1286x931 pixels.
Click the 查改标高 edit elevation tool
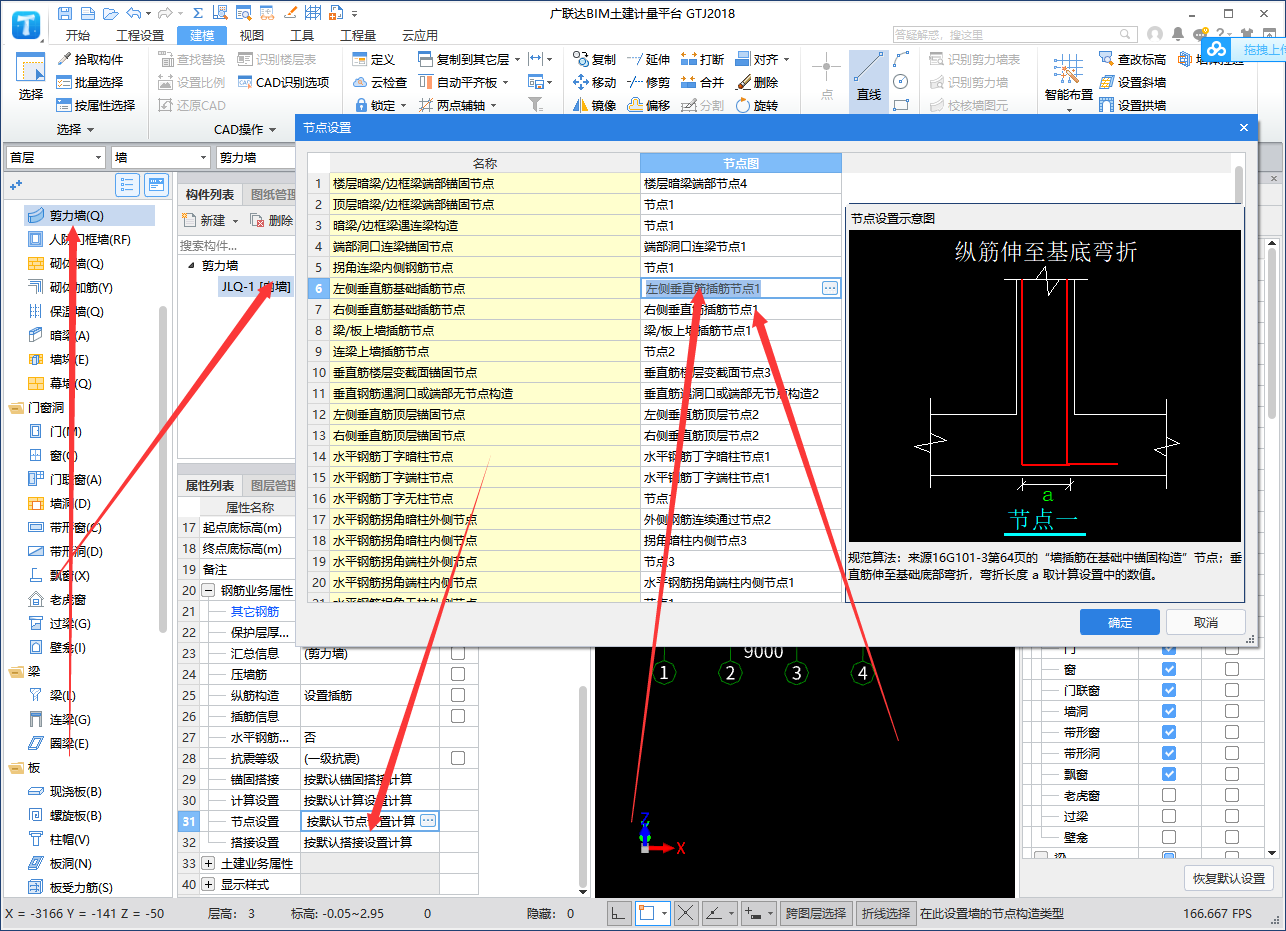click(x=1132, y=60)
